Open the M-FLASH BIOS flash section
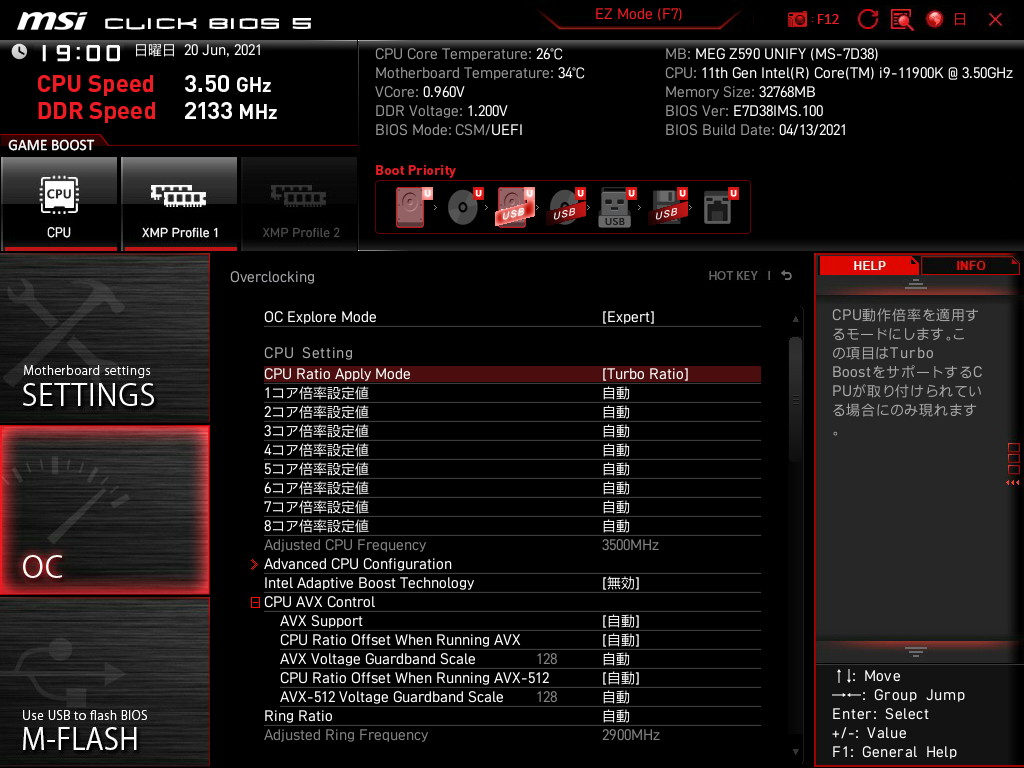The height and width of the screenshot is (768, 1024). (104, 682)
